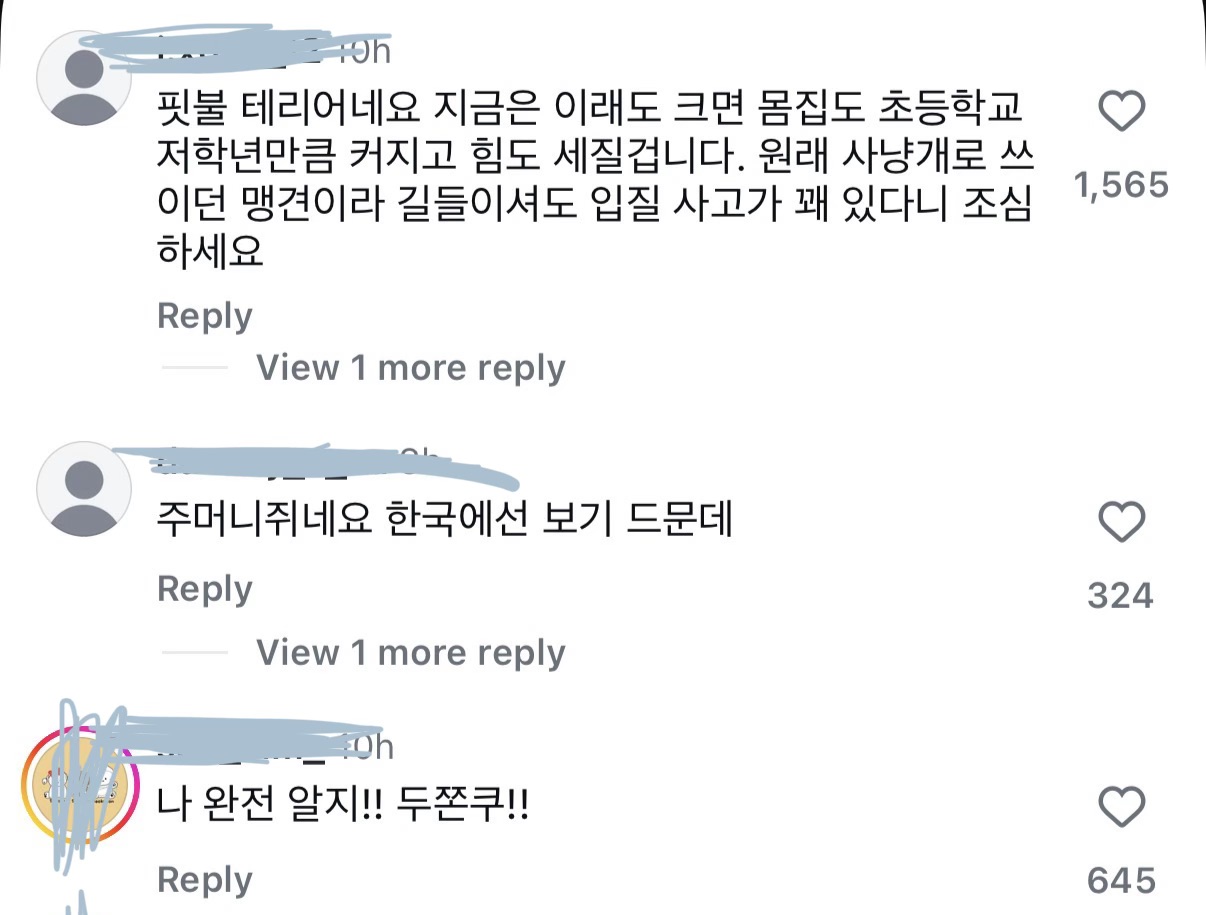Reply to the 주머니쥐네요 comment
Viewport: 1206px width, 915px height.
(205, 589)
